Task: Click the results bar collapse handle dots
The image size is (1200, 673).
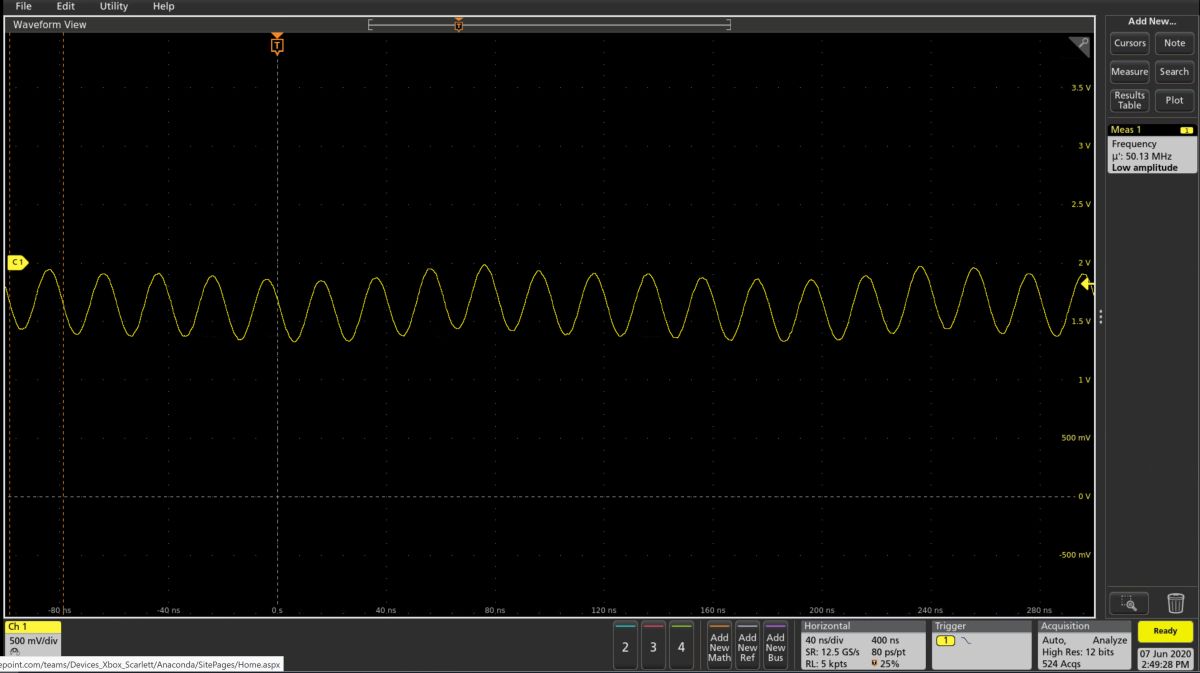Action: 1101,317
